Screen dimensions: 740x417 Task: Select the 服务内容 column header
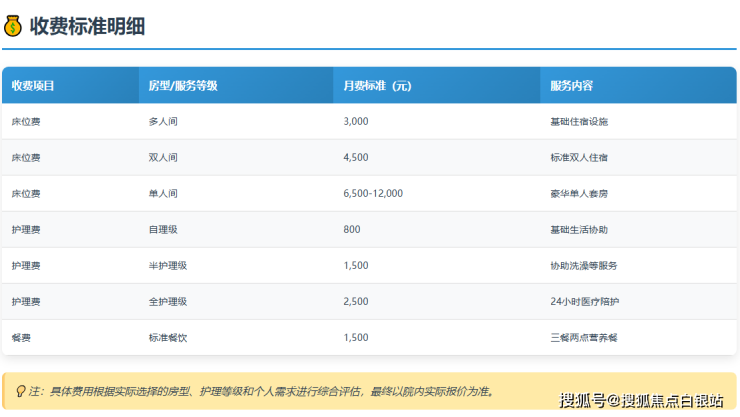point(573,86)
